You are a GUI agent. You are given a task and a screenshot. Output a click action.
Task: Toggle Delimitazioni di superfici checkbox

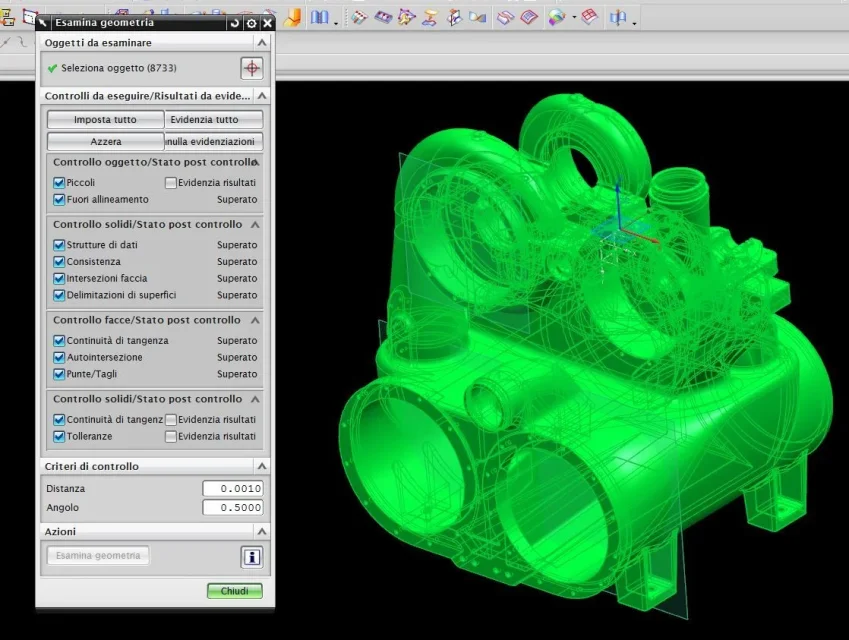pos(59,296)
